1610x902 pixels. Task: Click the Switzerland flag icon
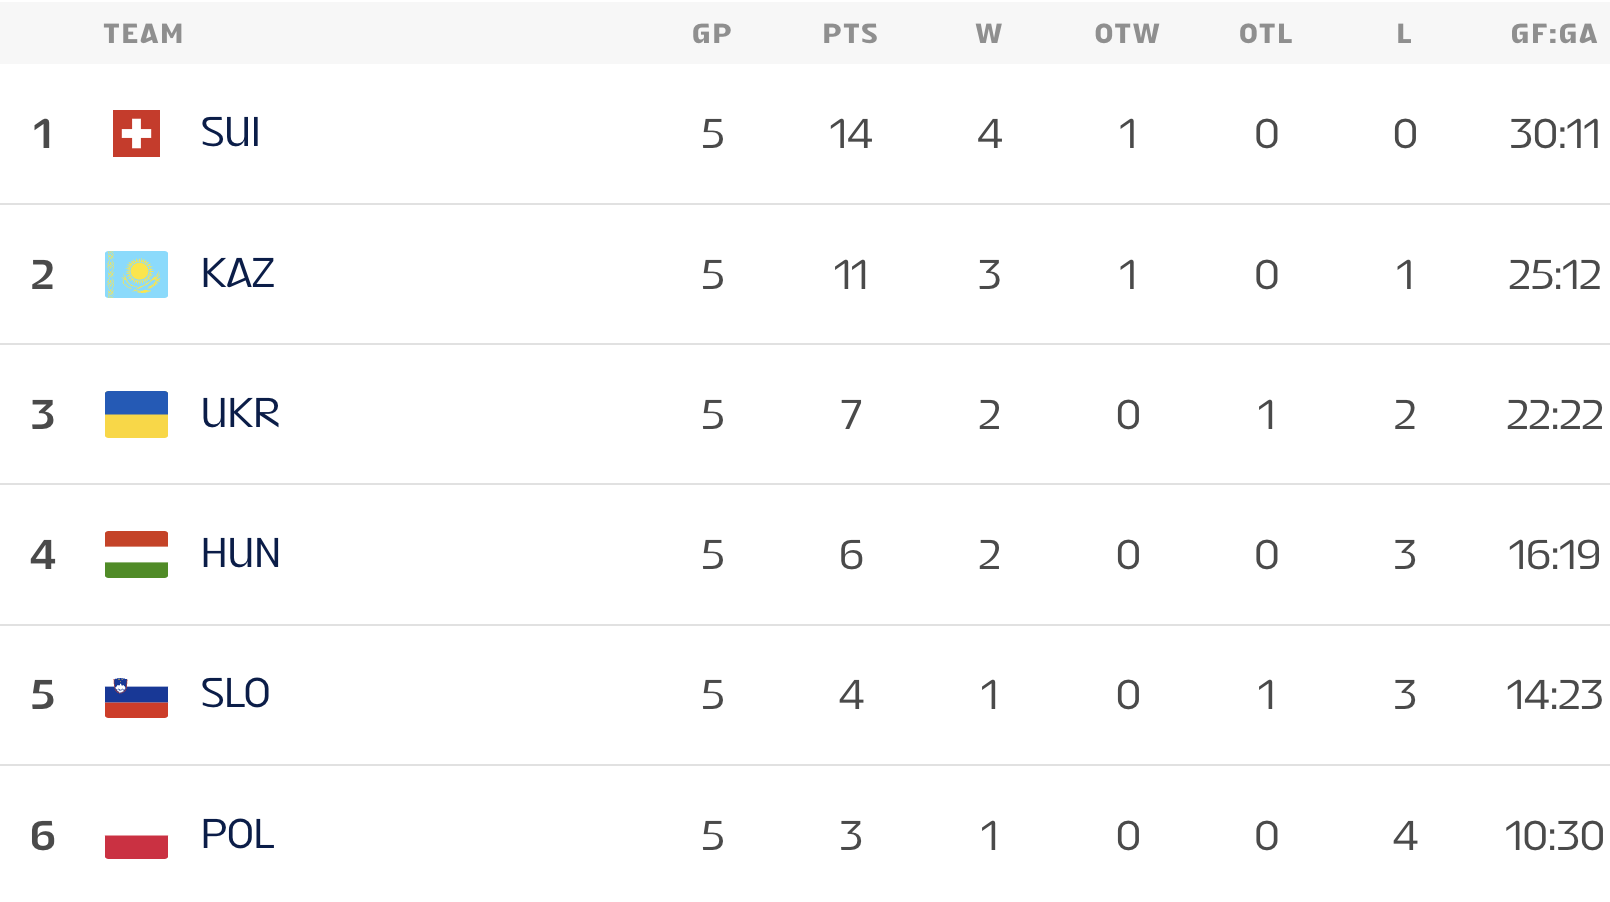[x=136, y=134]
